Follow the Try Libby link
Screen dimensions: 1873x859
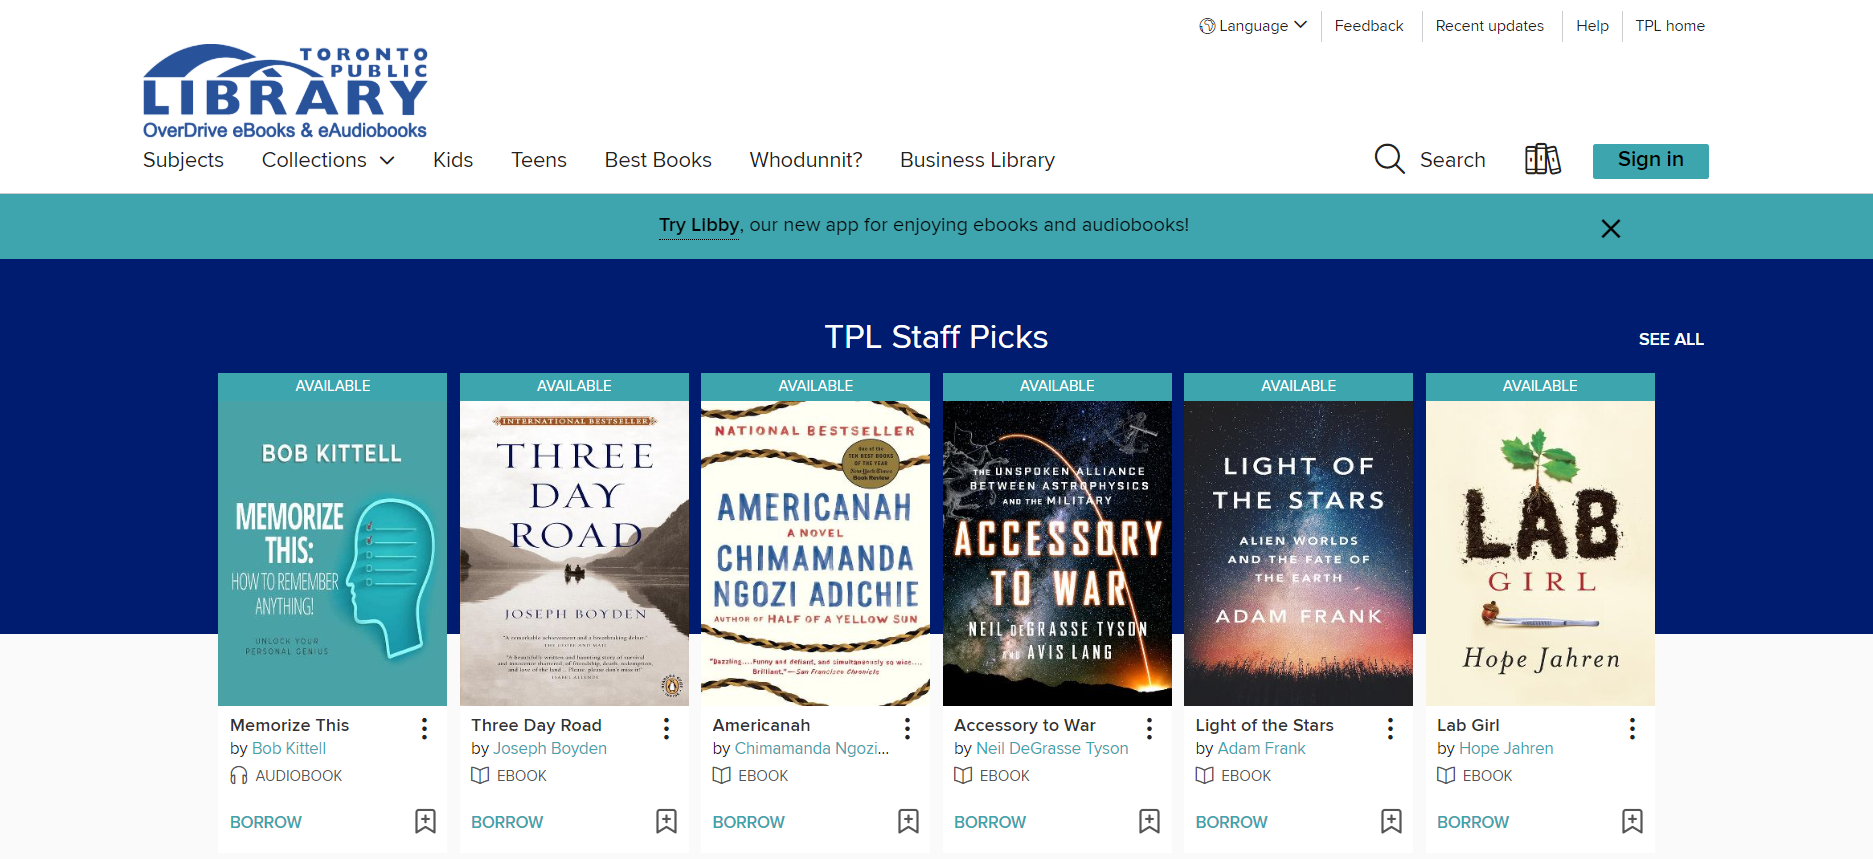[x=699, y=225]
